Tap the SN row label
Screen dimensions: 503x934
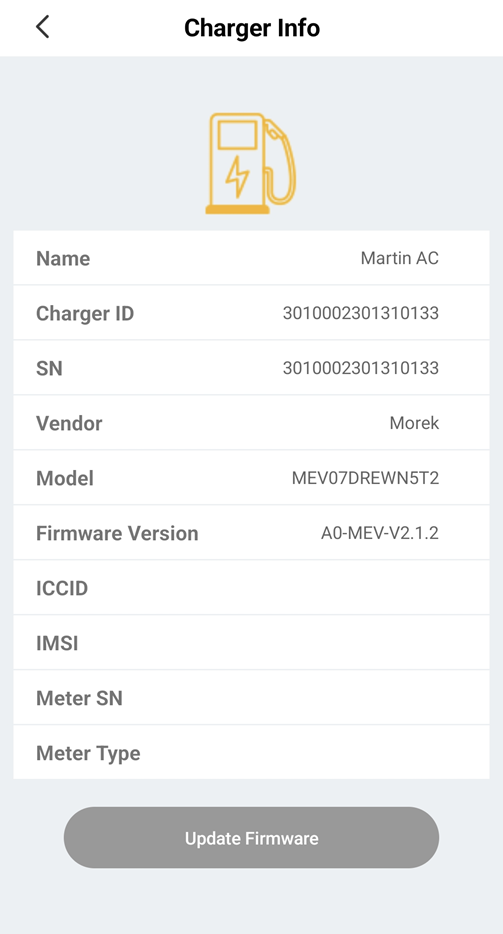click(49, 368)
